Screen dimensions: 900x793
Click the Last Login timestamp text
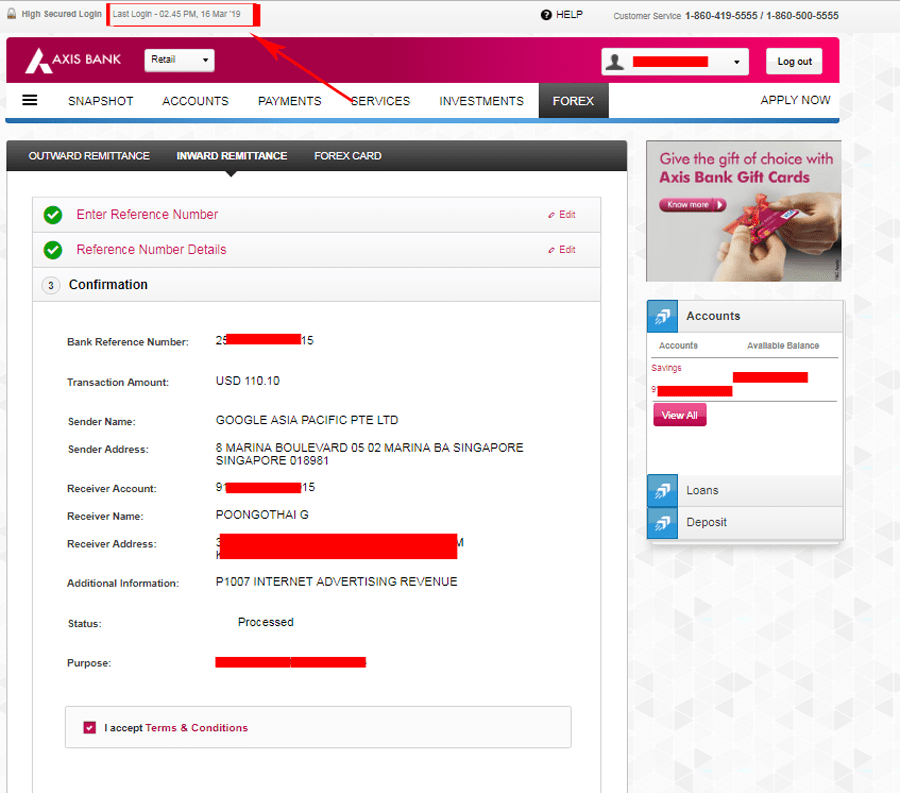177,14
